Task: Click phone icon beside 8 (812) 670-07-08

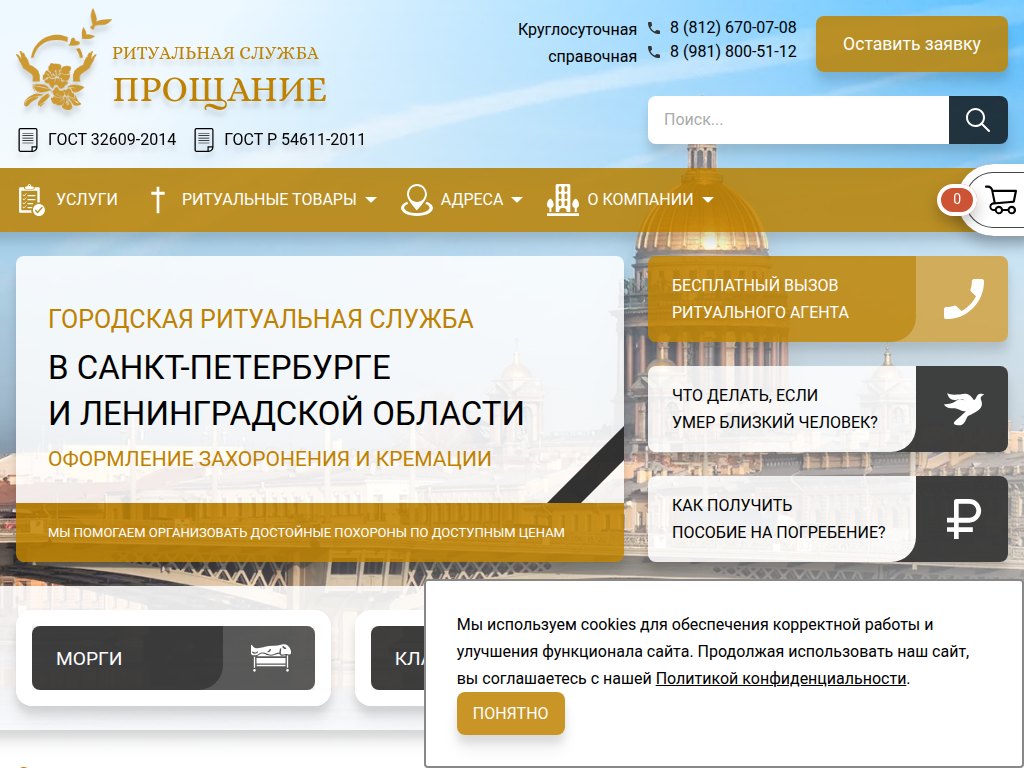Action: click(654, 27)
